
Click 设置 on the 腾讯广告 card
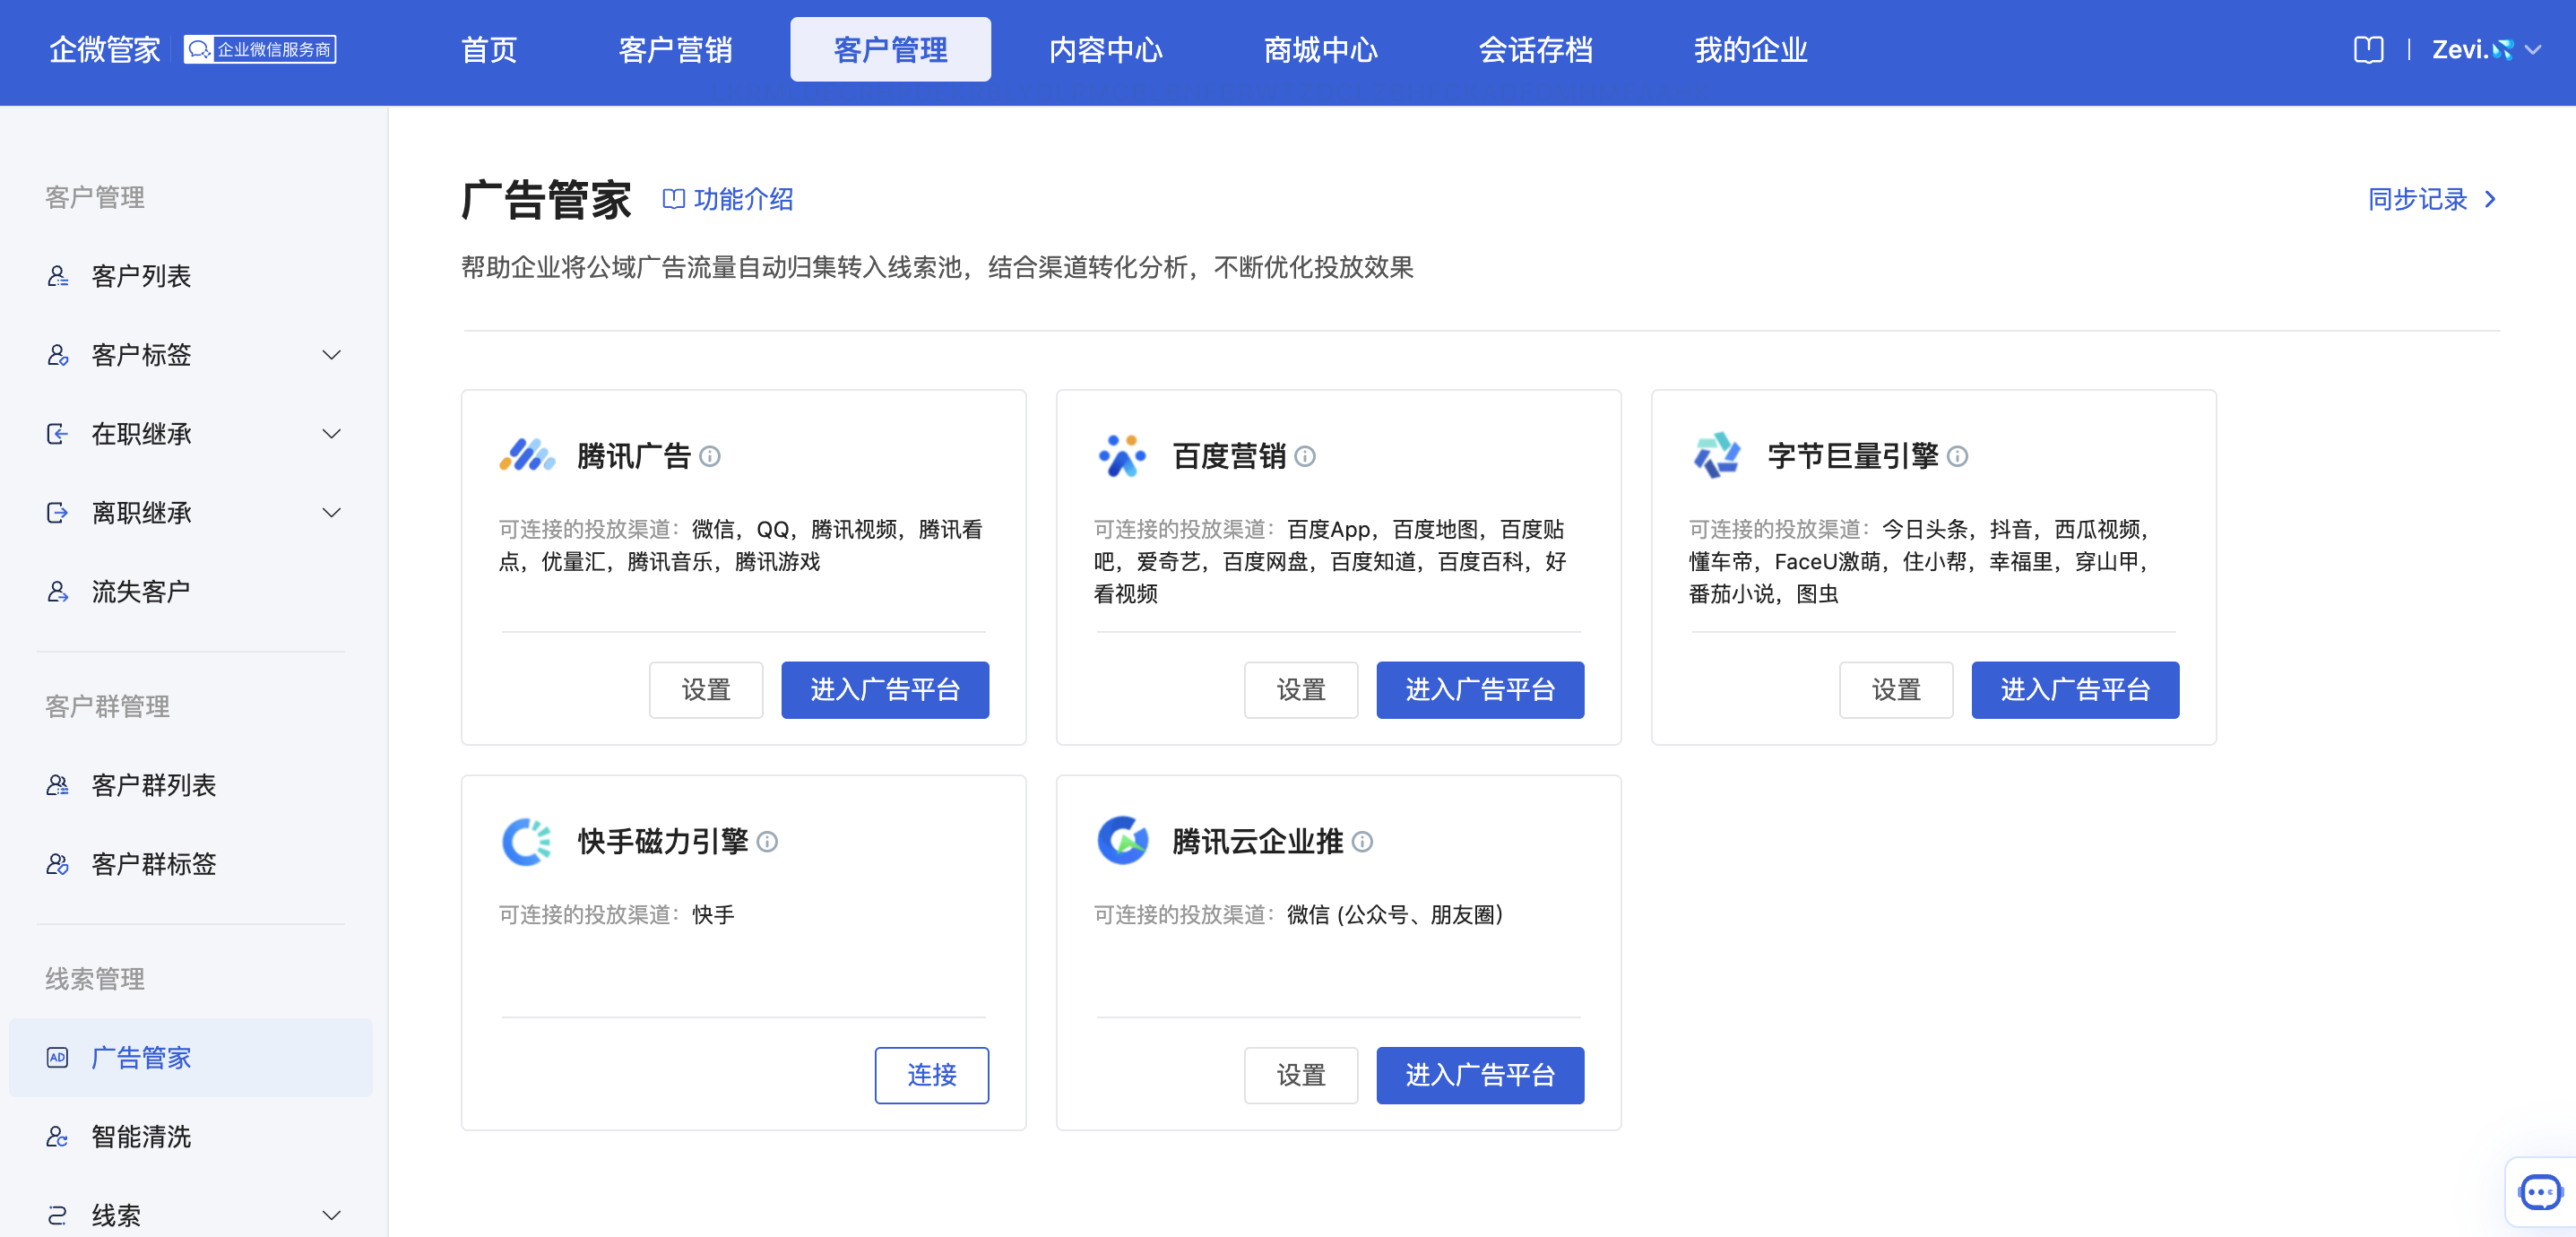(x=706, y=690)
